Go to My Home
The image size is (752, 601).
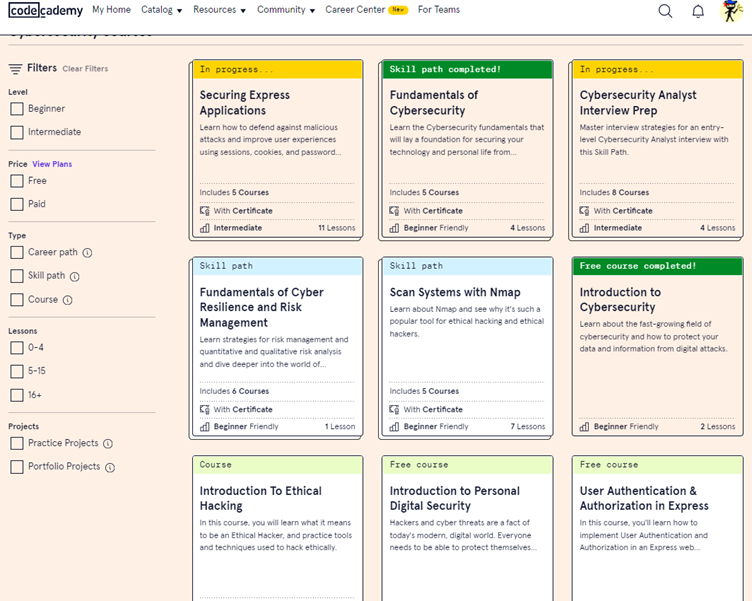[x=111, y=10]
